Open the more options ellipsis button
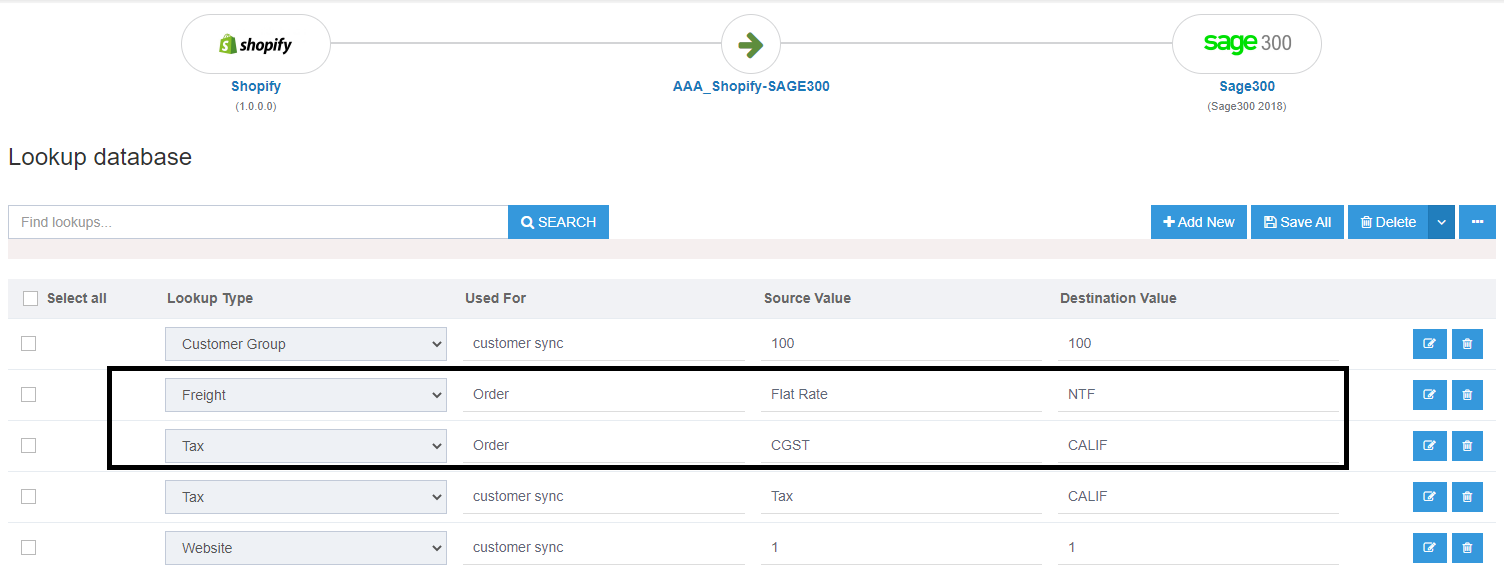 coord(1477,222)
